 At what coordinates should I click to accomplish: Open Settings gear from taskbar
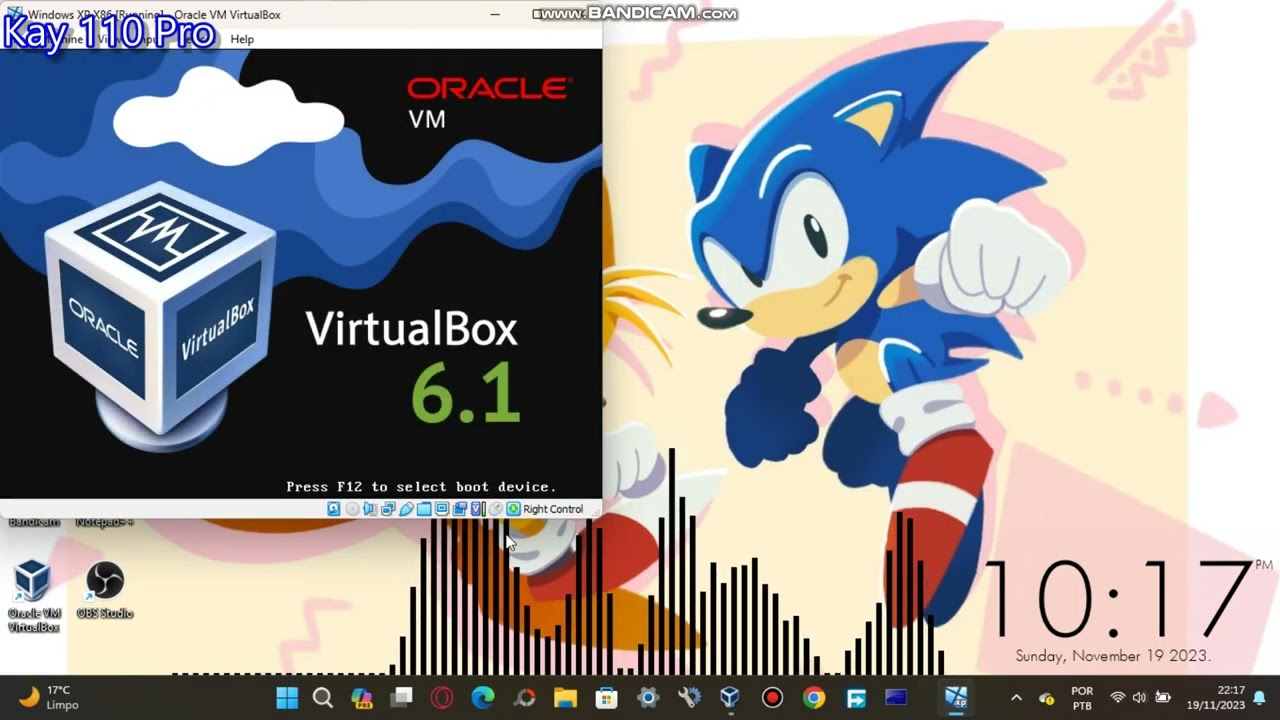(647, 697)
